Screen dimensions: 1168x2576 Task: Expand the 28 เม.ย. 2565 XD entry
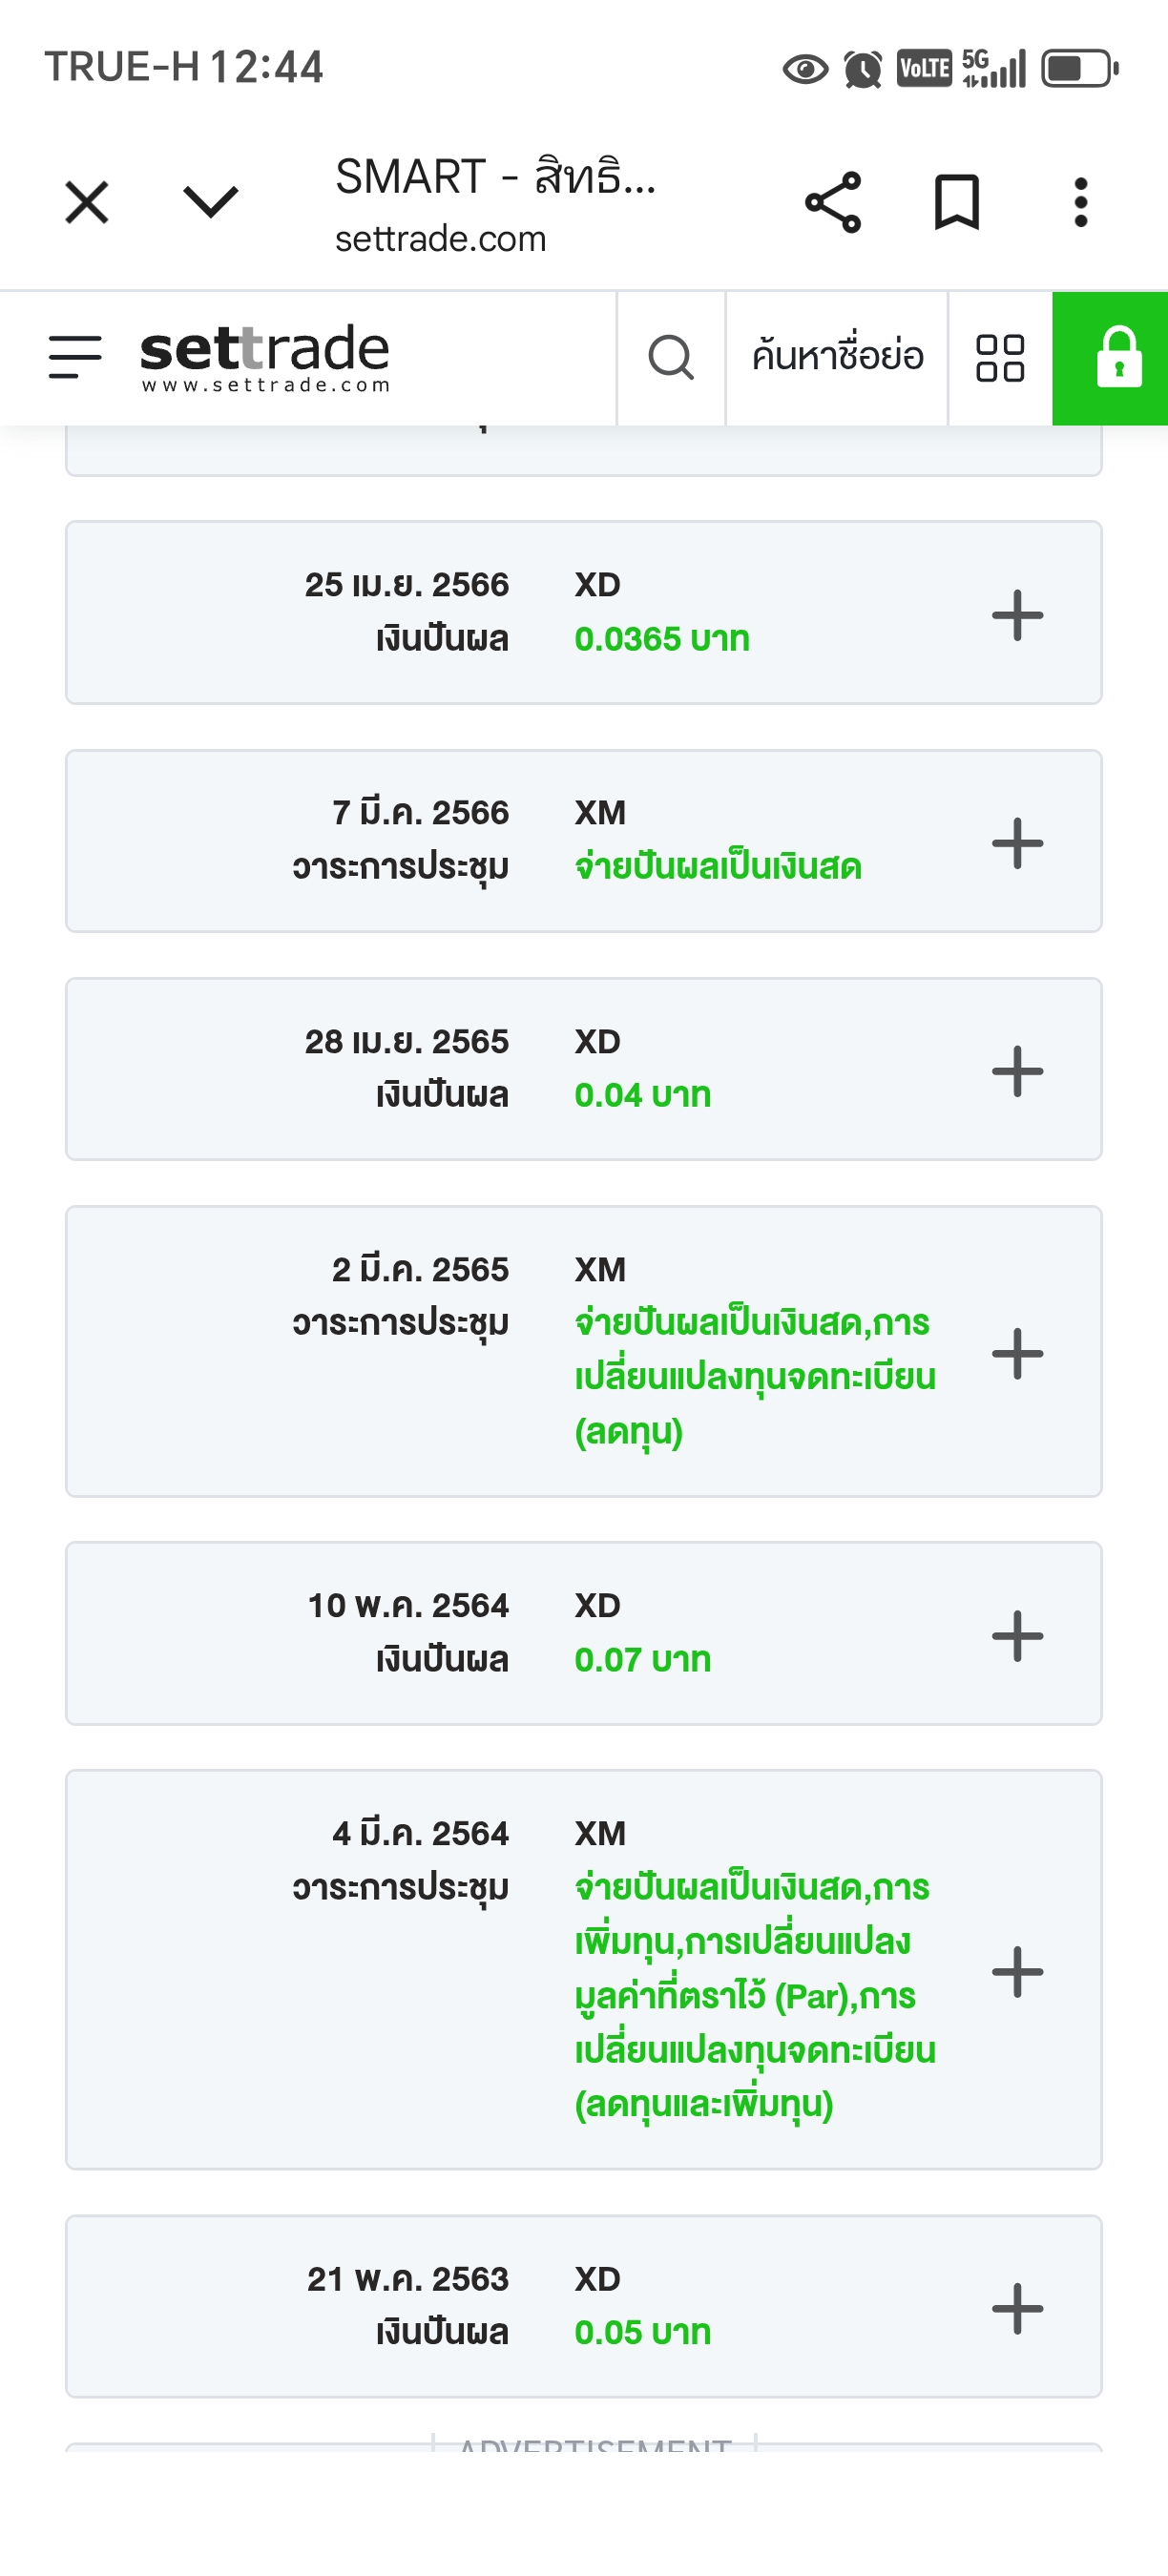pos(1017,1070)
